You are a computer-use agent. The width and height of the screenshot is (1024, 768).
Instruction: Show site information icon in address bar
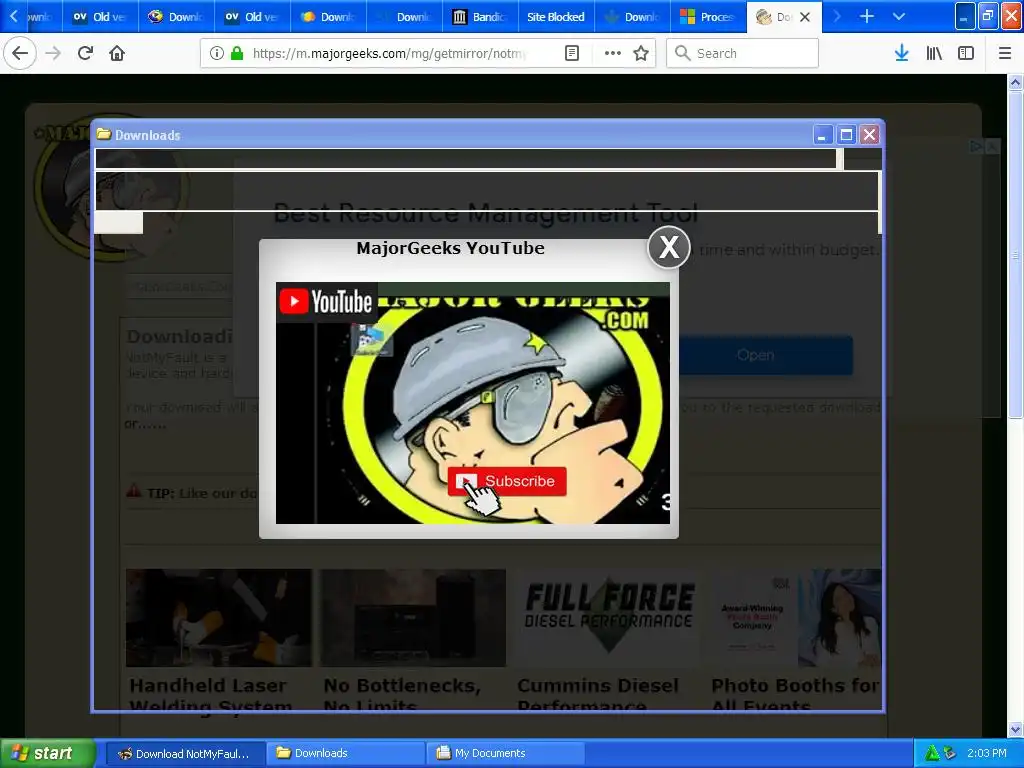click(x=216, y=53)
